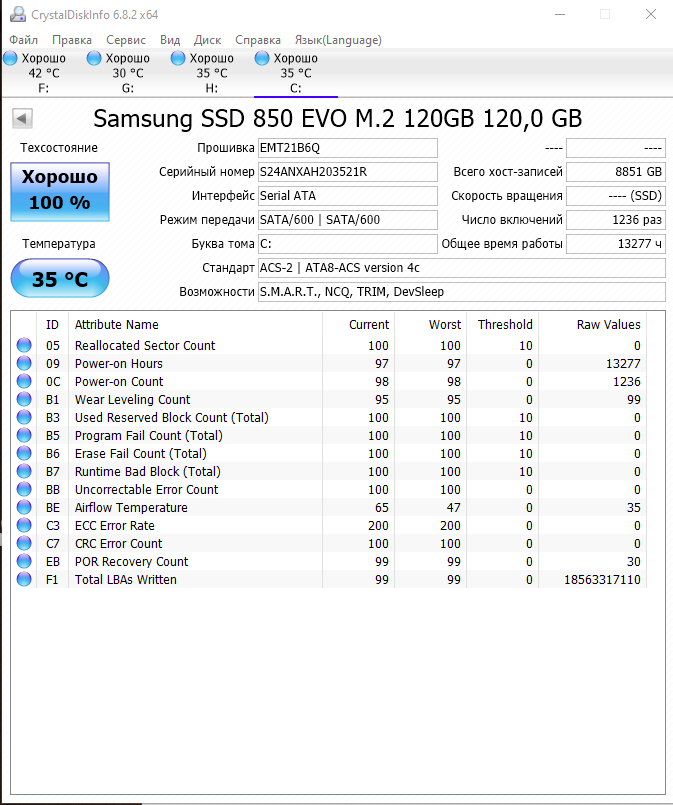Click the Буква тома field C:
Screen dimensions: 673x805
(x=348, y=244)
